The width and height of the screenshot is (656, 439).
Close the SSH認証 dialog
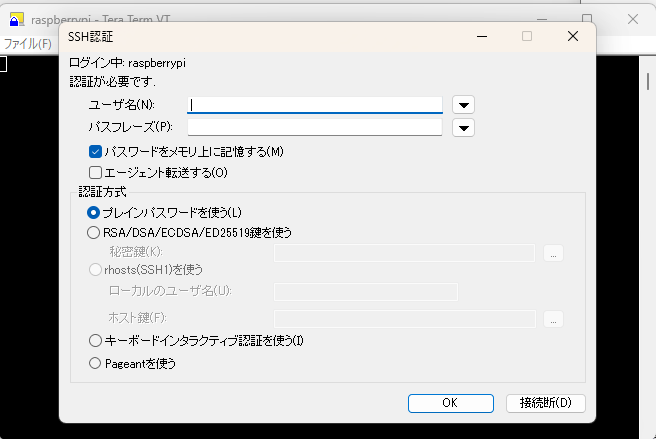pos(573,36)
